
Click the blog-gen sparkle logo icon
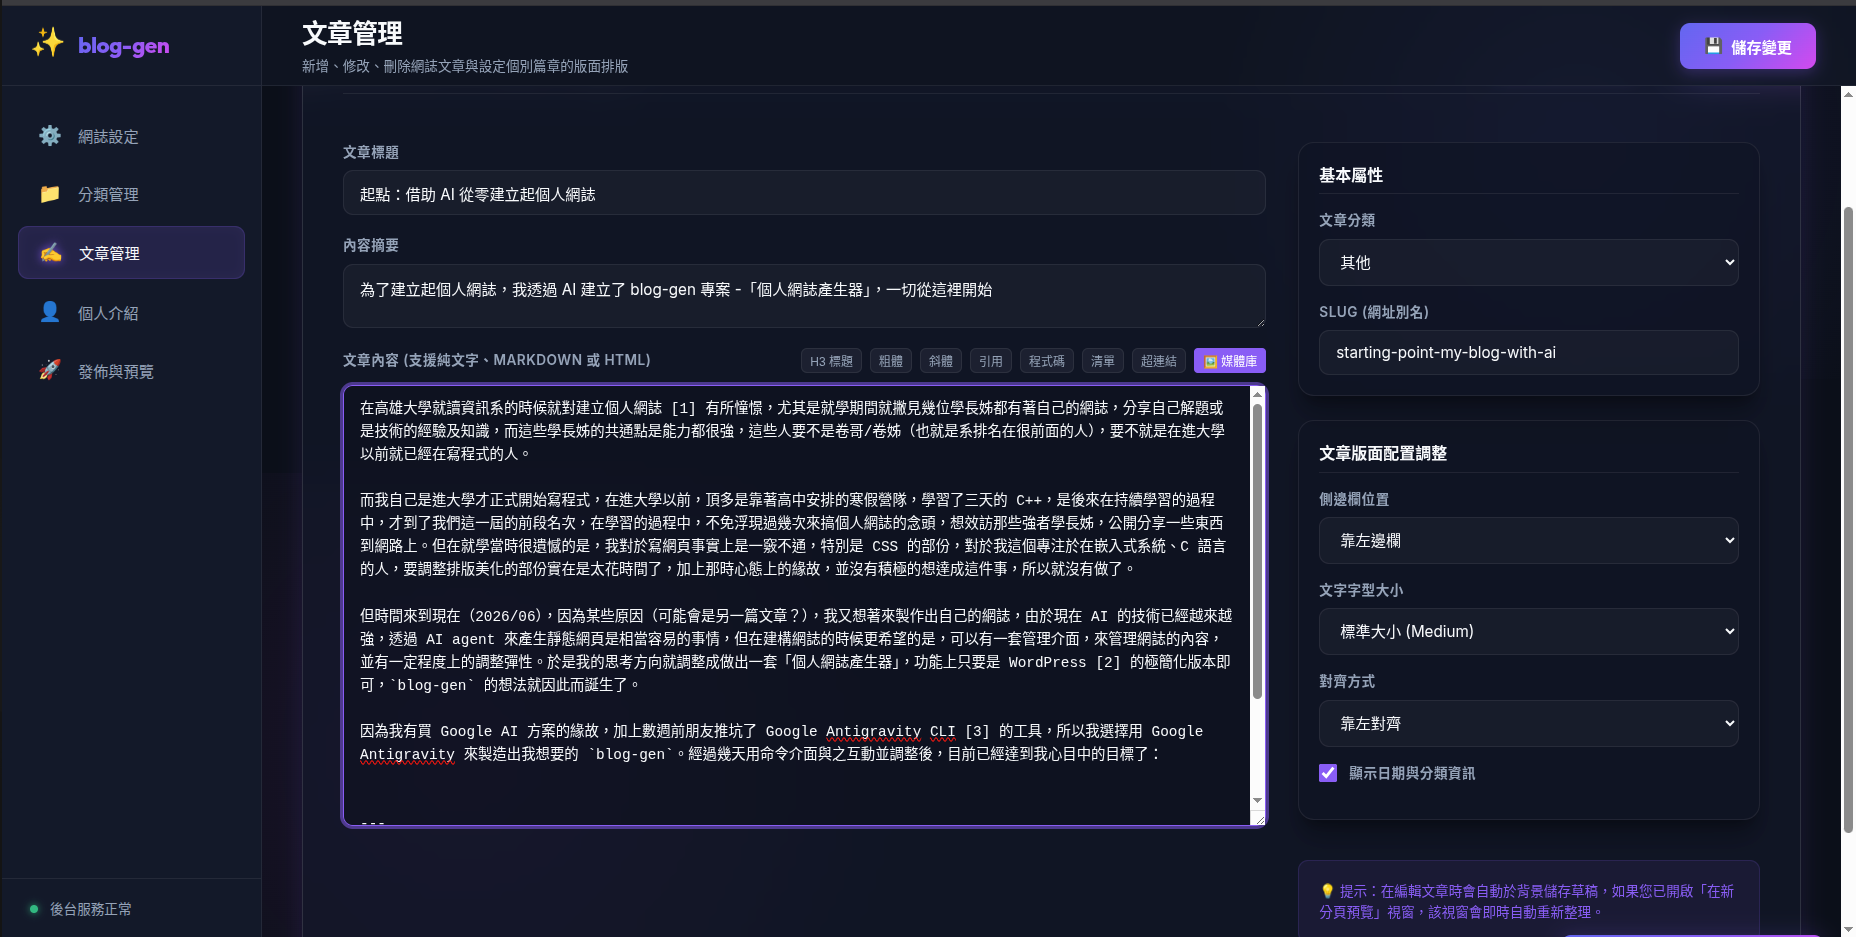47,43
